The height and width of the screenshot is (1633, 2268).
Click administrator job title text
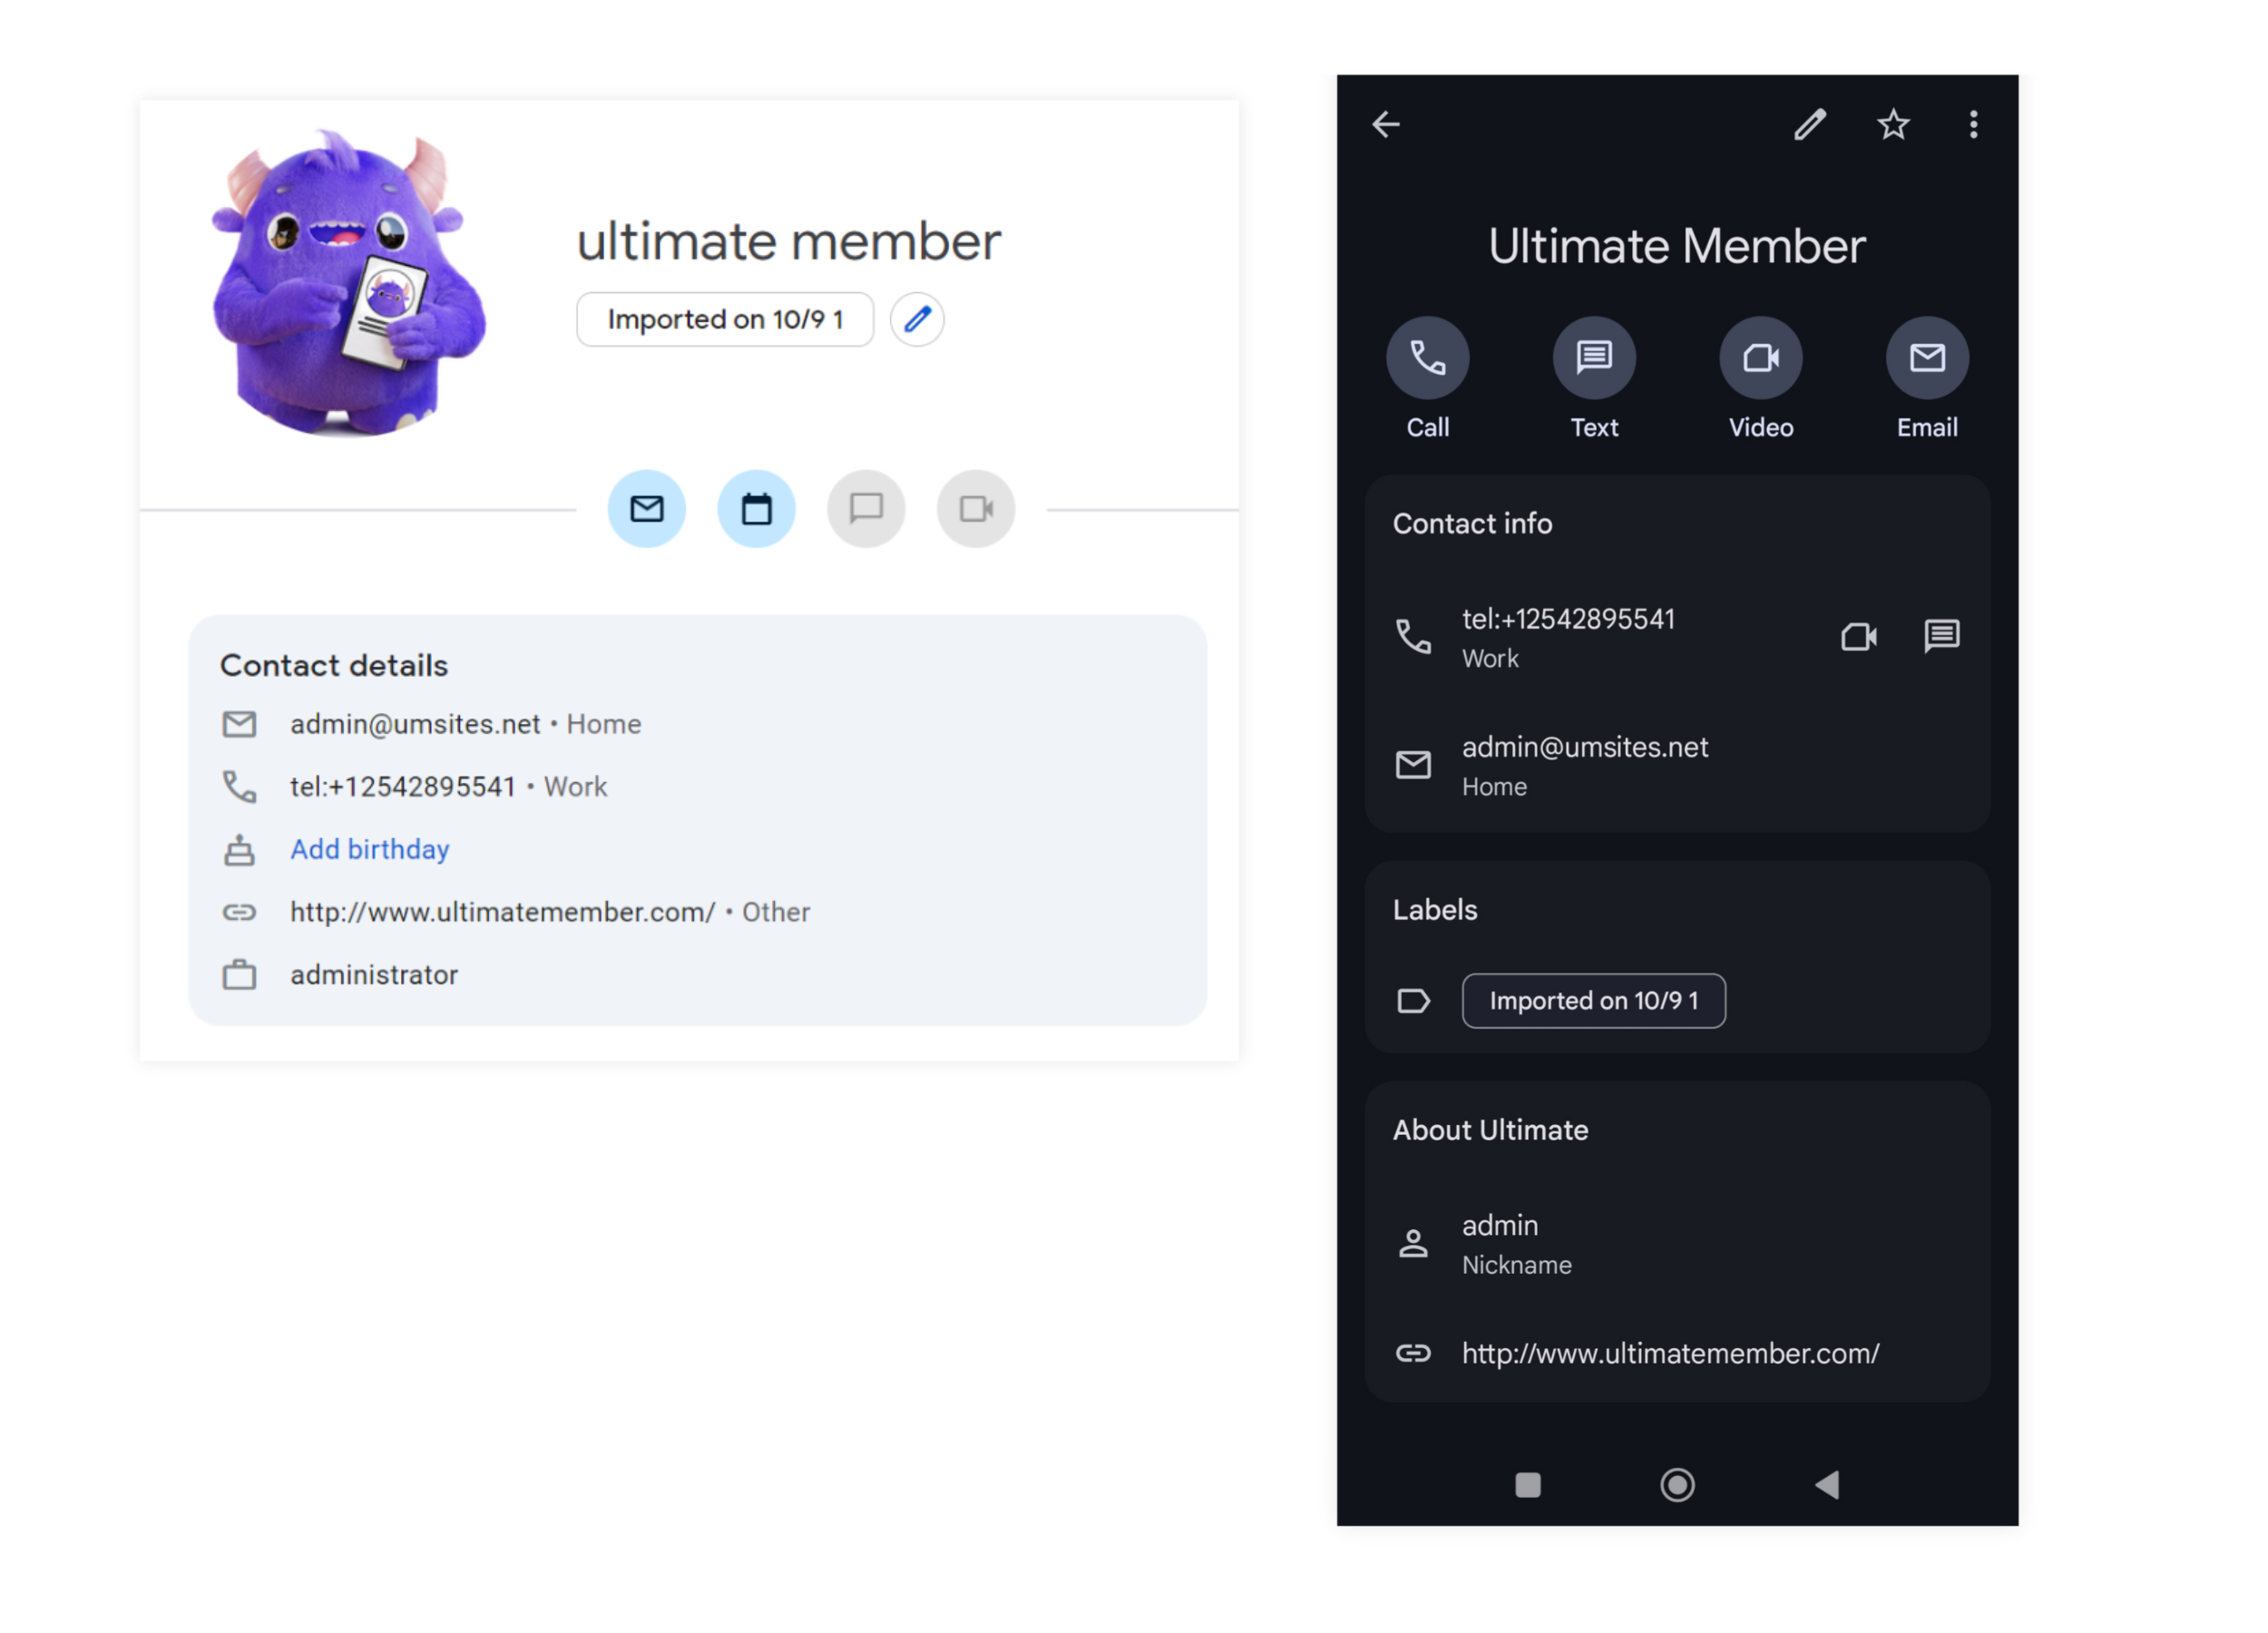point(374,974)
